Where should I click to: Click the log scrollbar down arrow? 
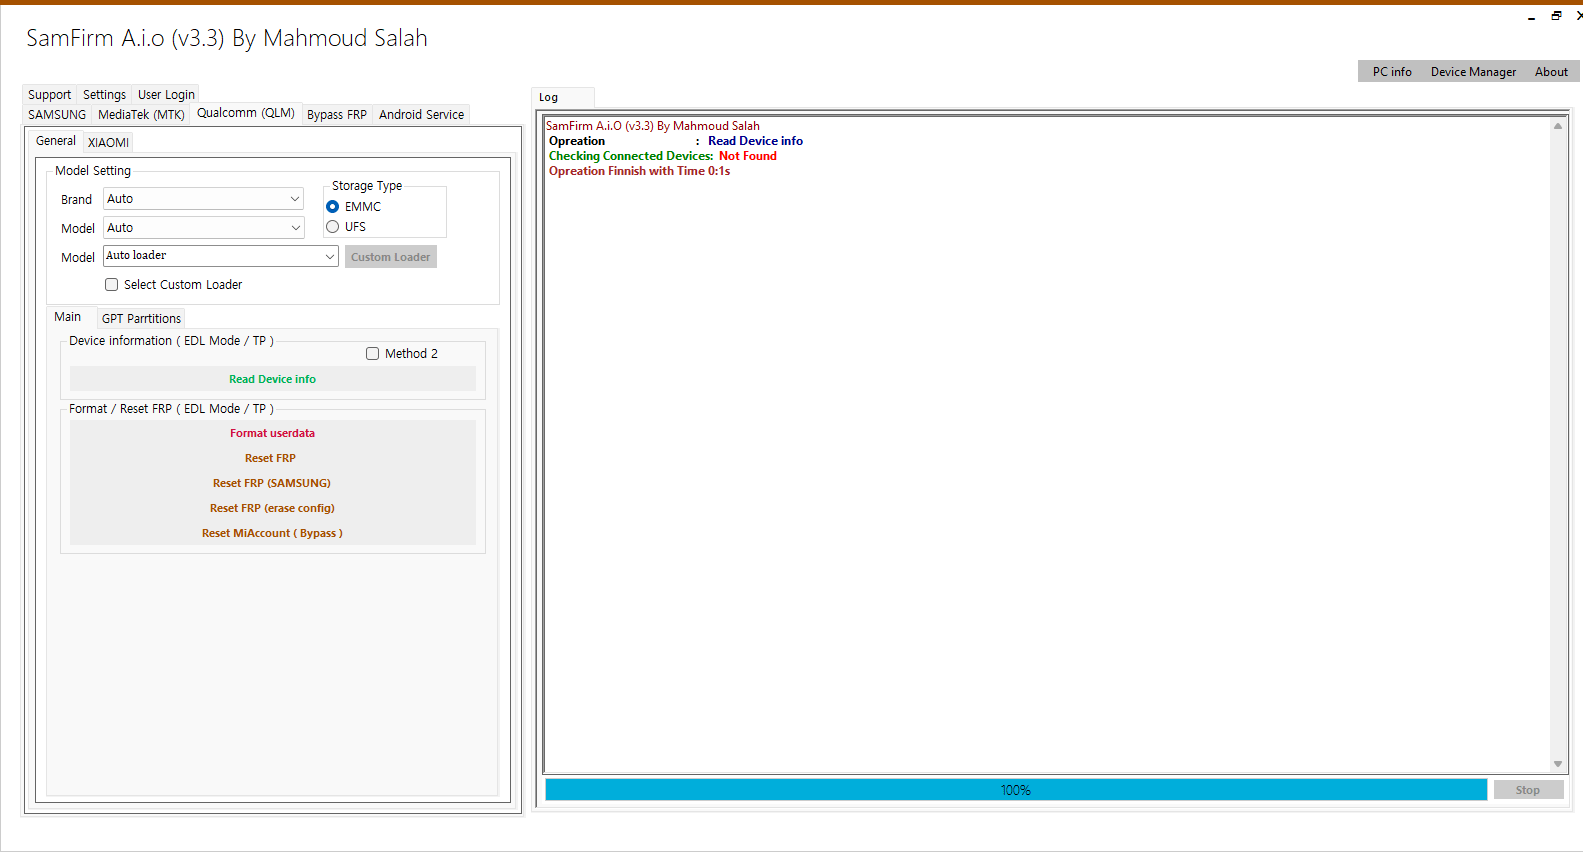pos(1558,764)
